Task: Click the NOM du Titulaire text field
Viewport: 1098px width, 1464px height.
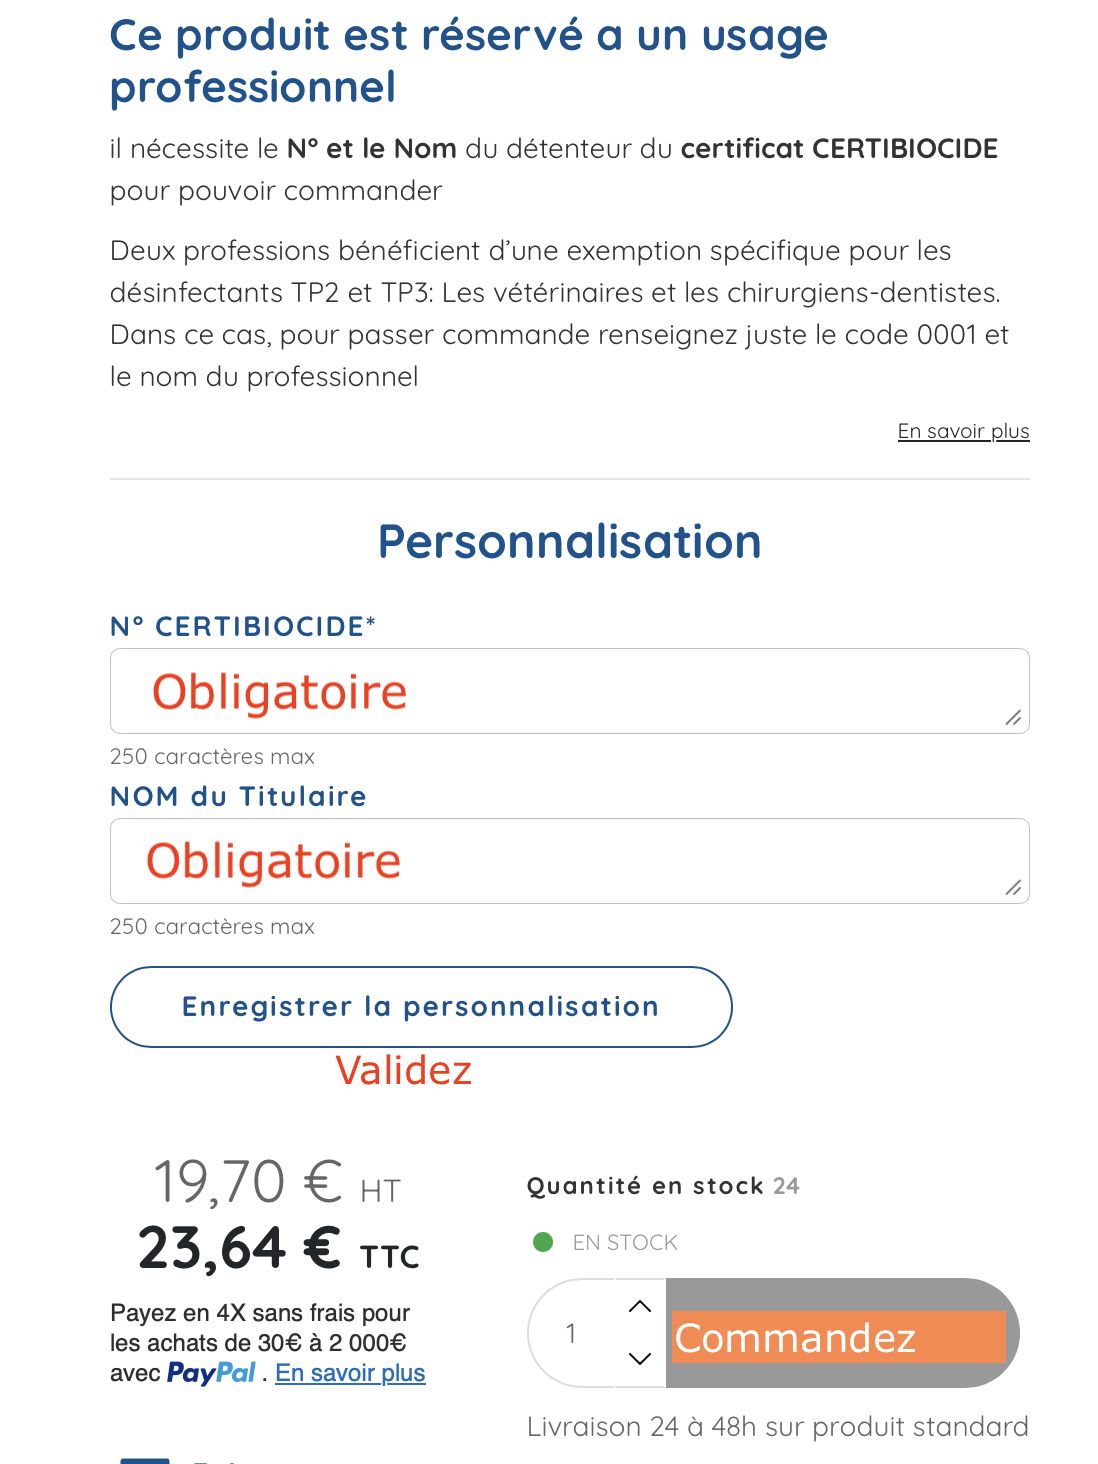Action: (568, 860)
